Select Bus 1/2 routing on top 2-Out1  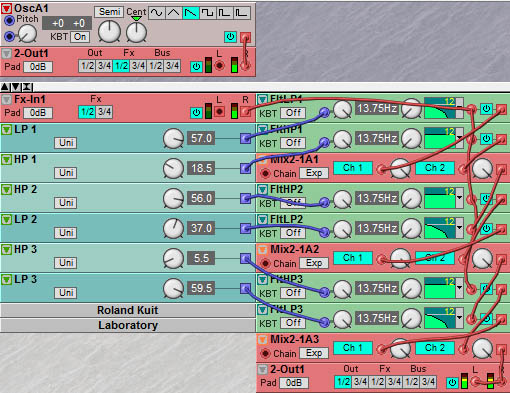[155, 66]
